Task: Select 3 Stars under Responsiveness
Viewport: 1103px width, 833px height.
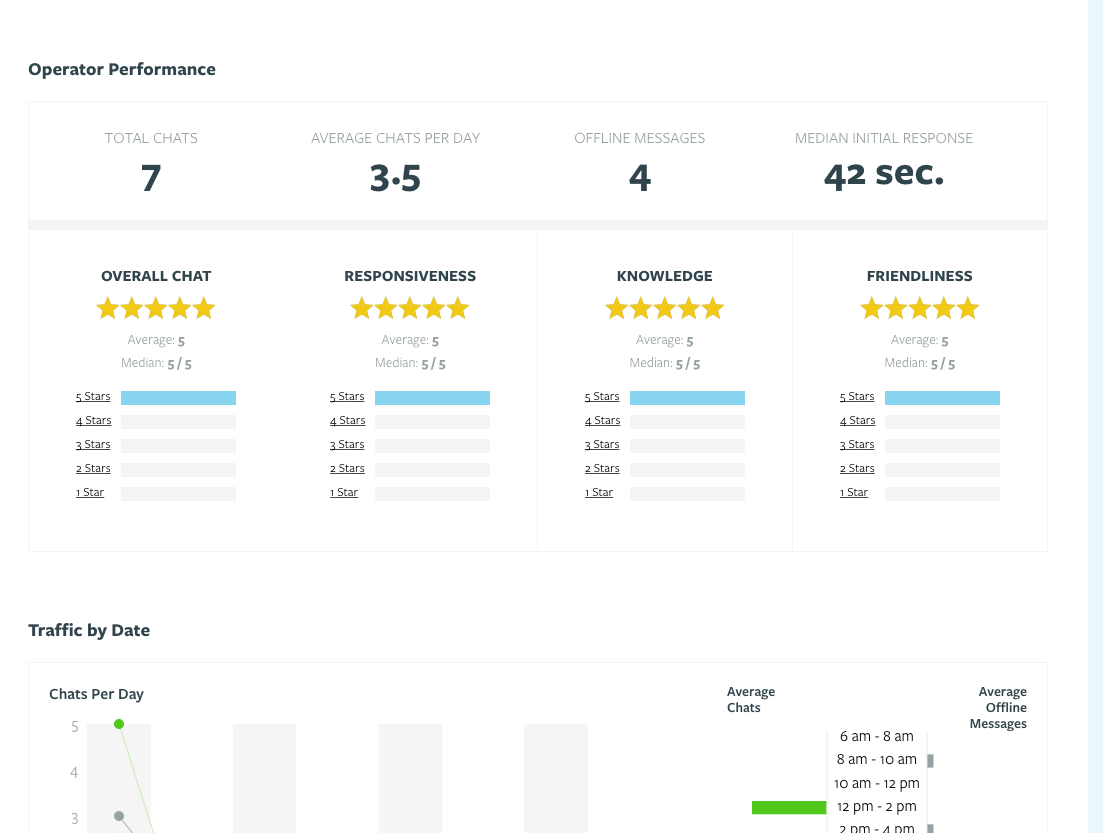Action: coord(347,445)
